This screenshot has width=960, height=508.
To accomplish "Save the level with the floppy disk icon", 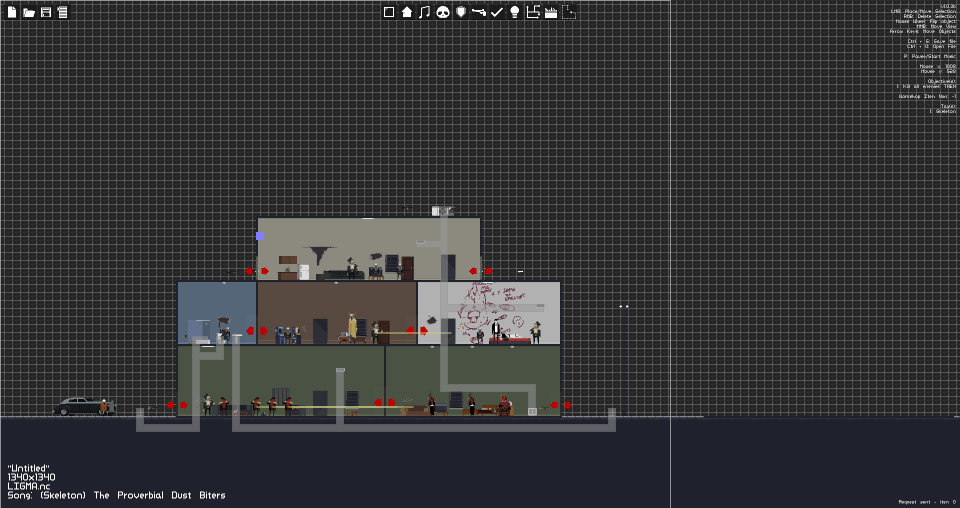I will click(x=46, y=12).
